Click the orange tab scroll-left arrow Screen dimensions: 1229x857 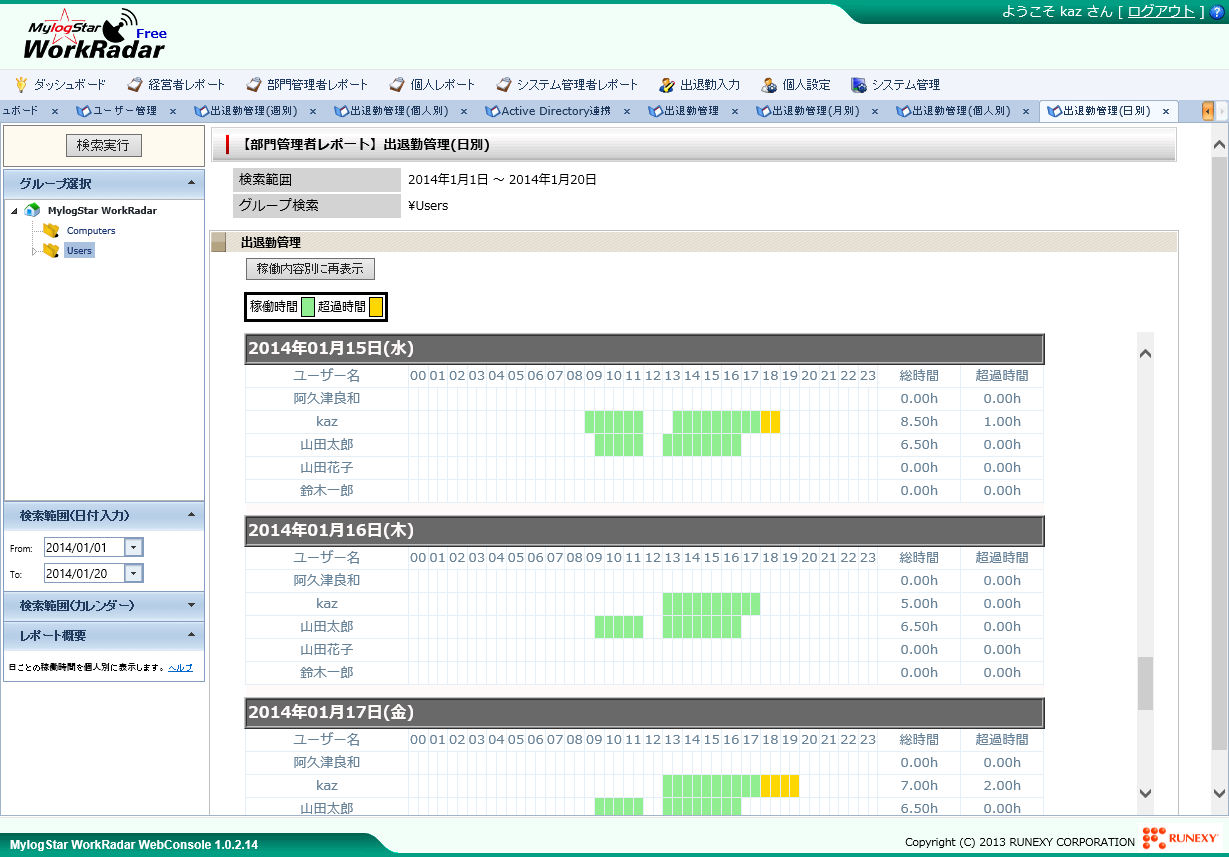tap(1208, 111)
